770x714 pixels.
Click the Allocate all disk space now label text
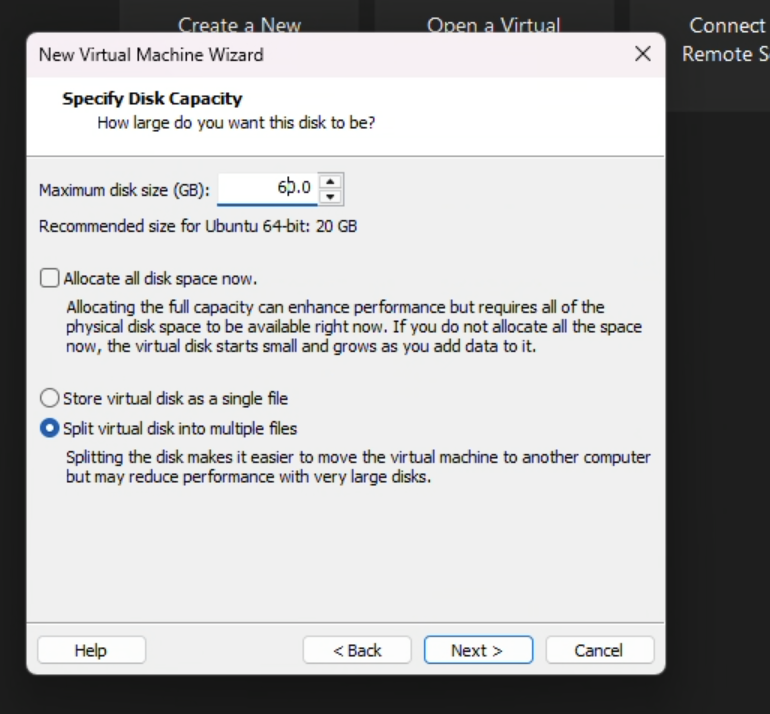[160, 278]
